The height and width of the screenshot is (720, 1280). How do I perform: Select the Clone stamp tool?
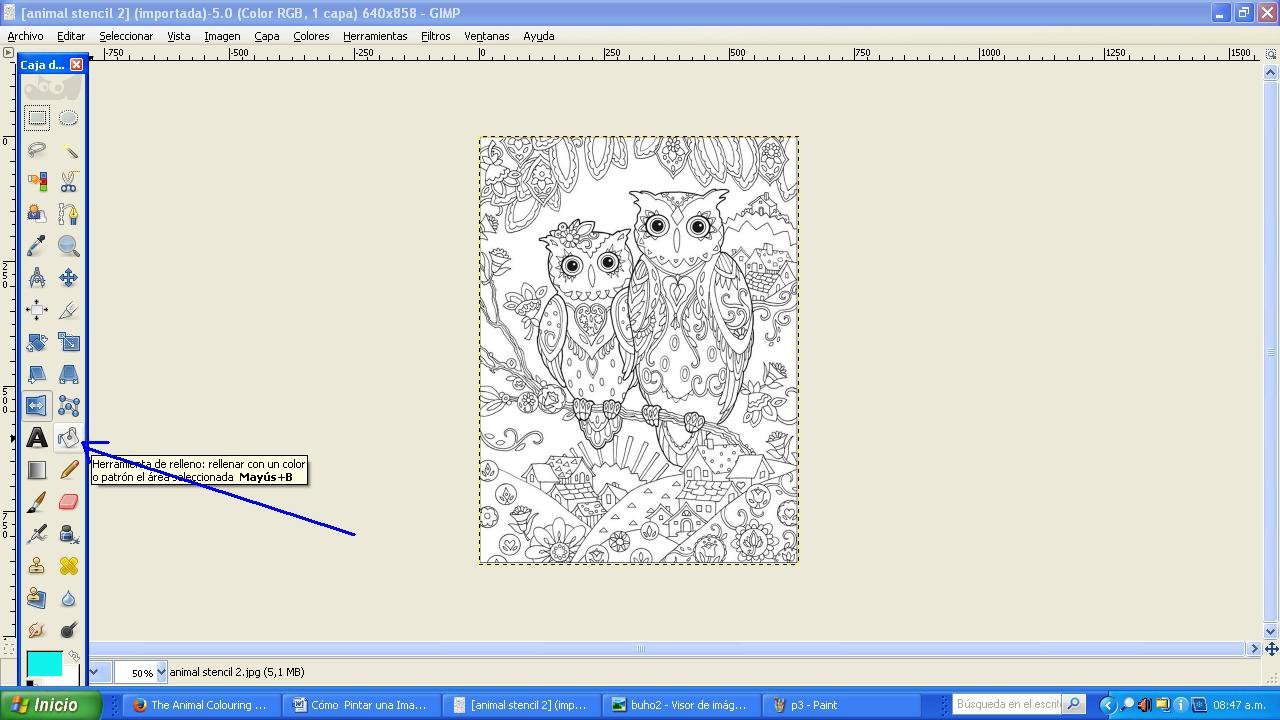[37, 566]
